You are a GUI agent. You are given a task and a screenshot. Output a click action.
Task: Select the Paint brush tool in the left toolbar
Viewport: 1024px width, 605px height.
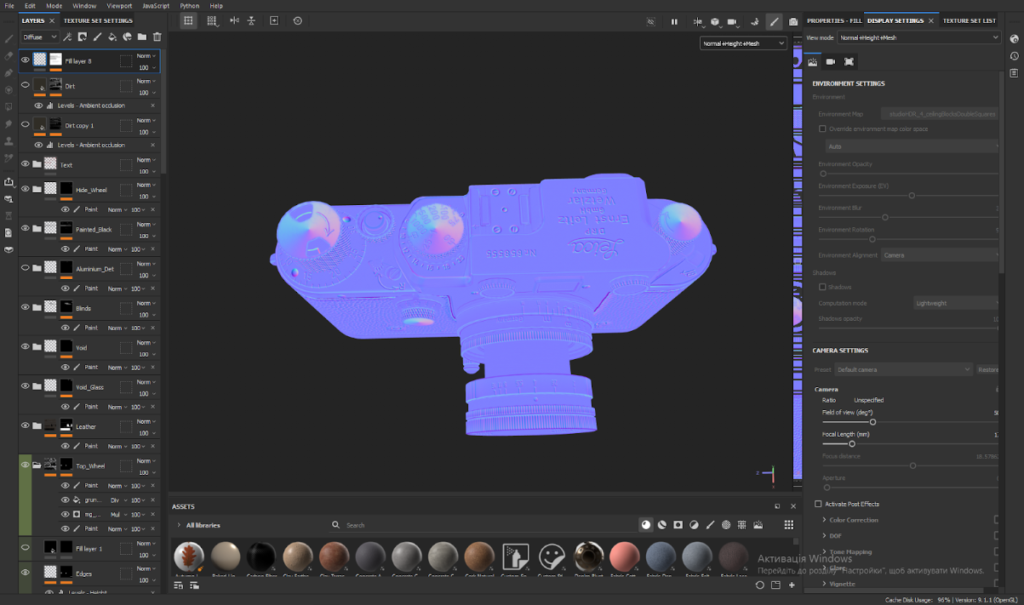click(7, 42)
